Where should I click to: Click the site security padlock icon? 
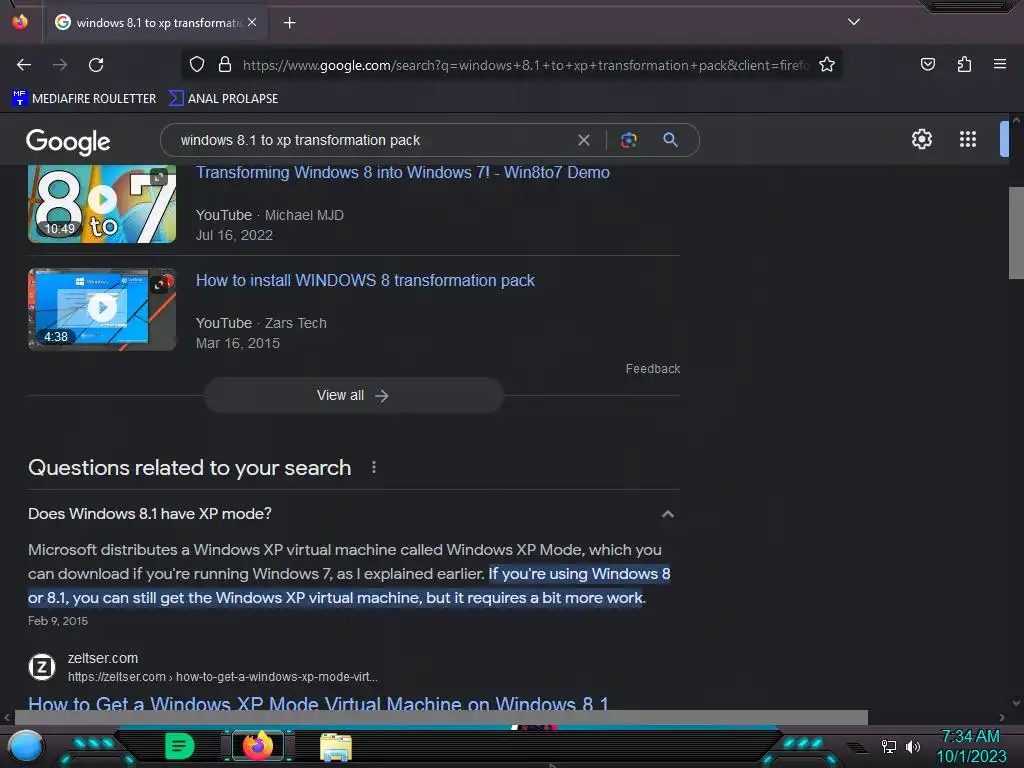225,65
